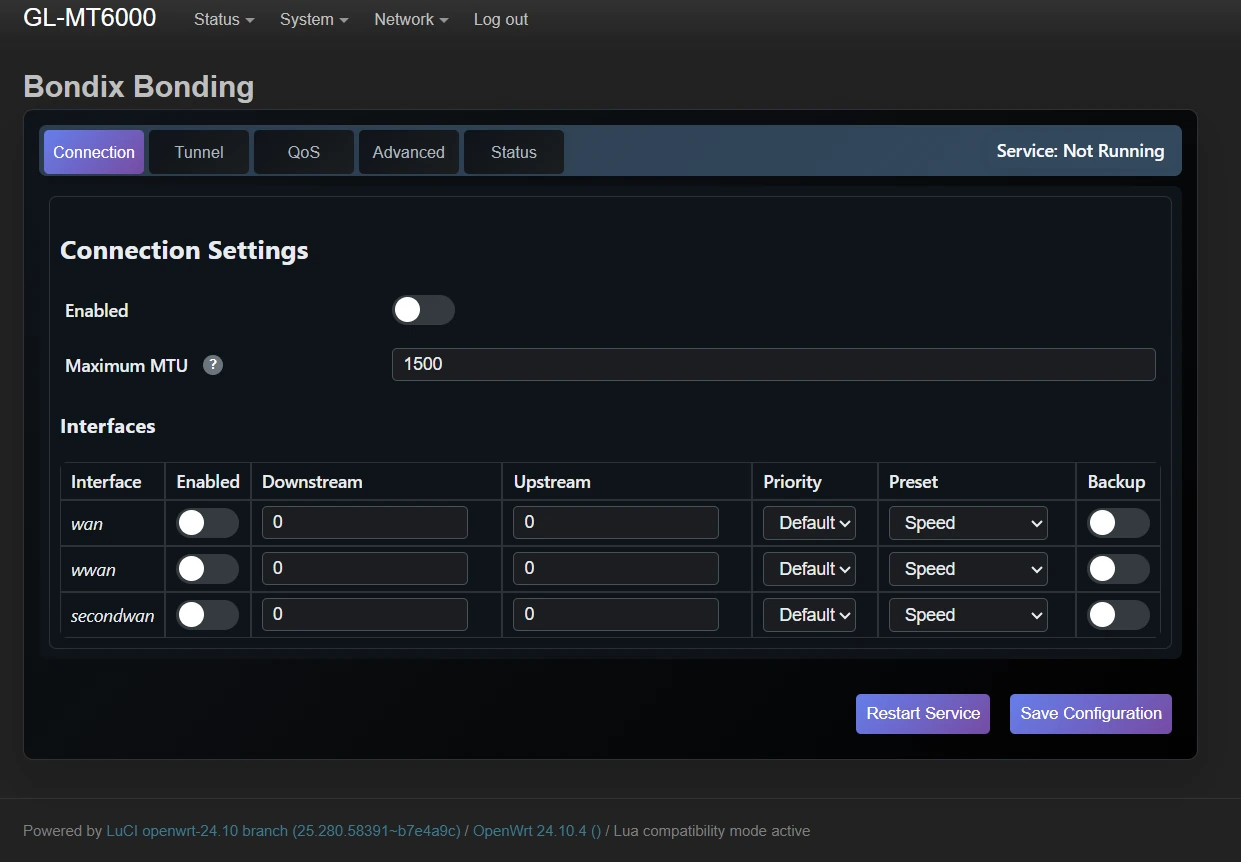Click the Maximum MTU help icon
Screen dimensions: 1241x862
coord(213,365)
